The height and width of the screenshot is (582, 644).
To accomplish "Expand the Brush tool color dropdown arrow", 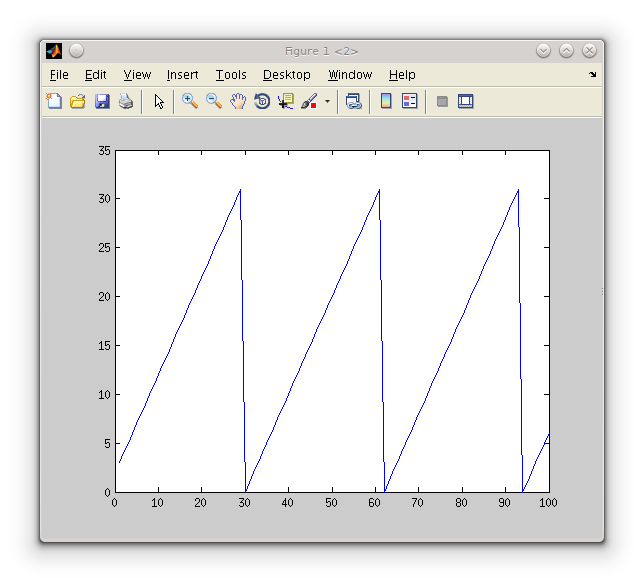I will click(x=327, y=102).
